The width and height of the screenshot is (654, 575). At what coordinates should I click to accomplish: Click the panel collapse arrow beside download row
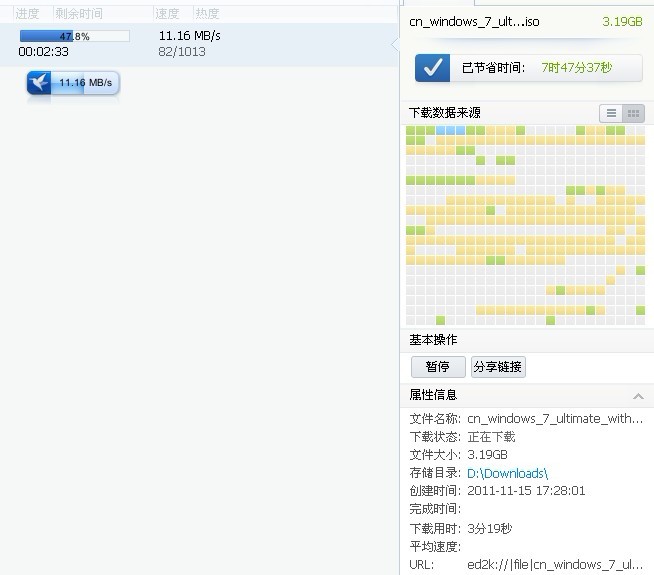(395, 44)
